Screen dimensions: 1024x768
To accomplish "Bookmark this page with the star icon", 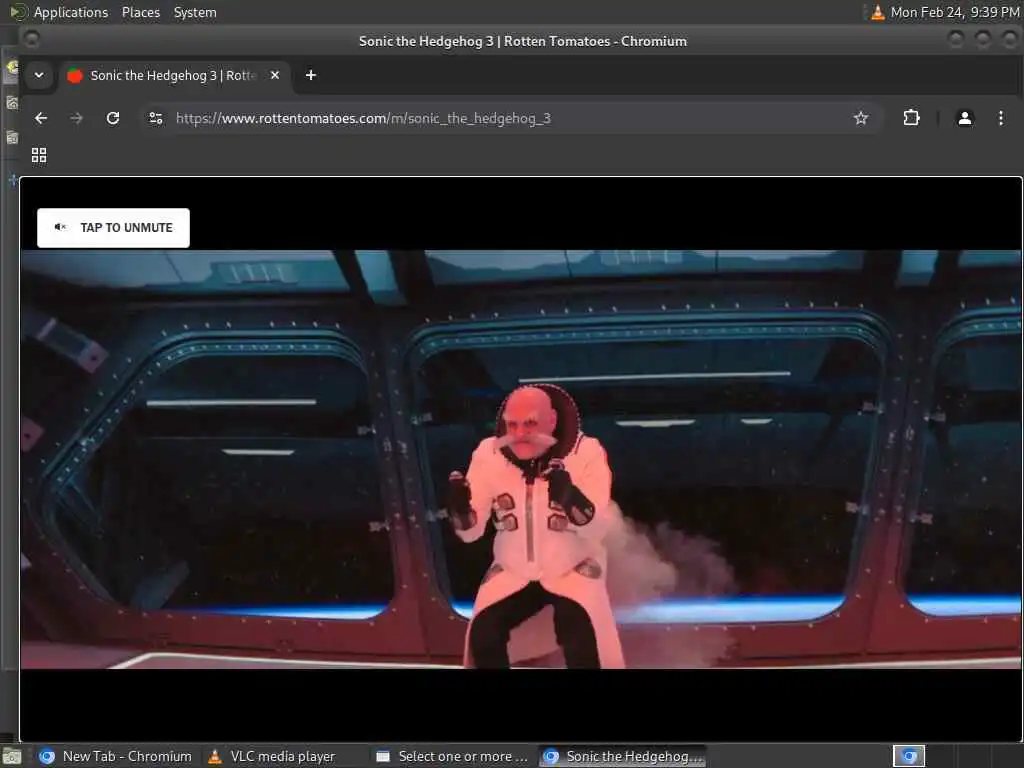I will coord(861,118).
